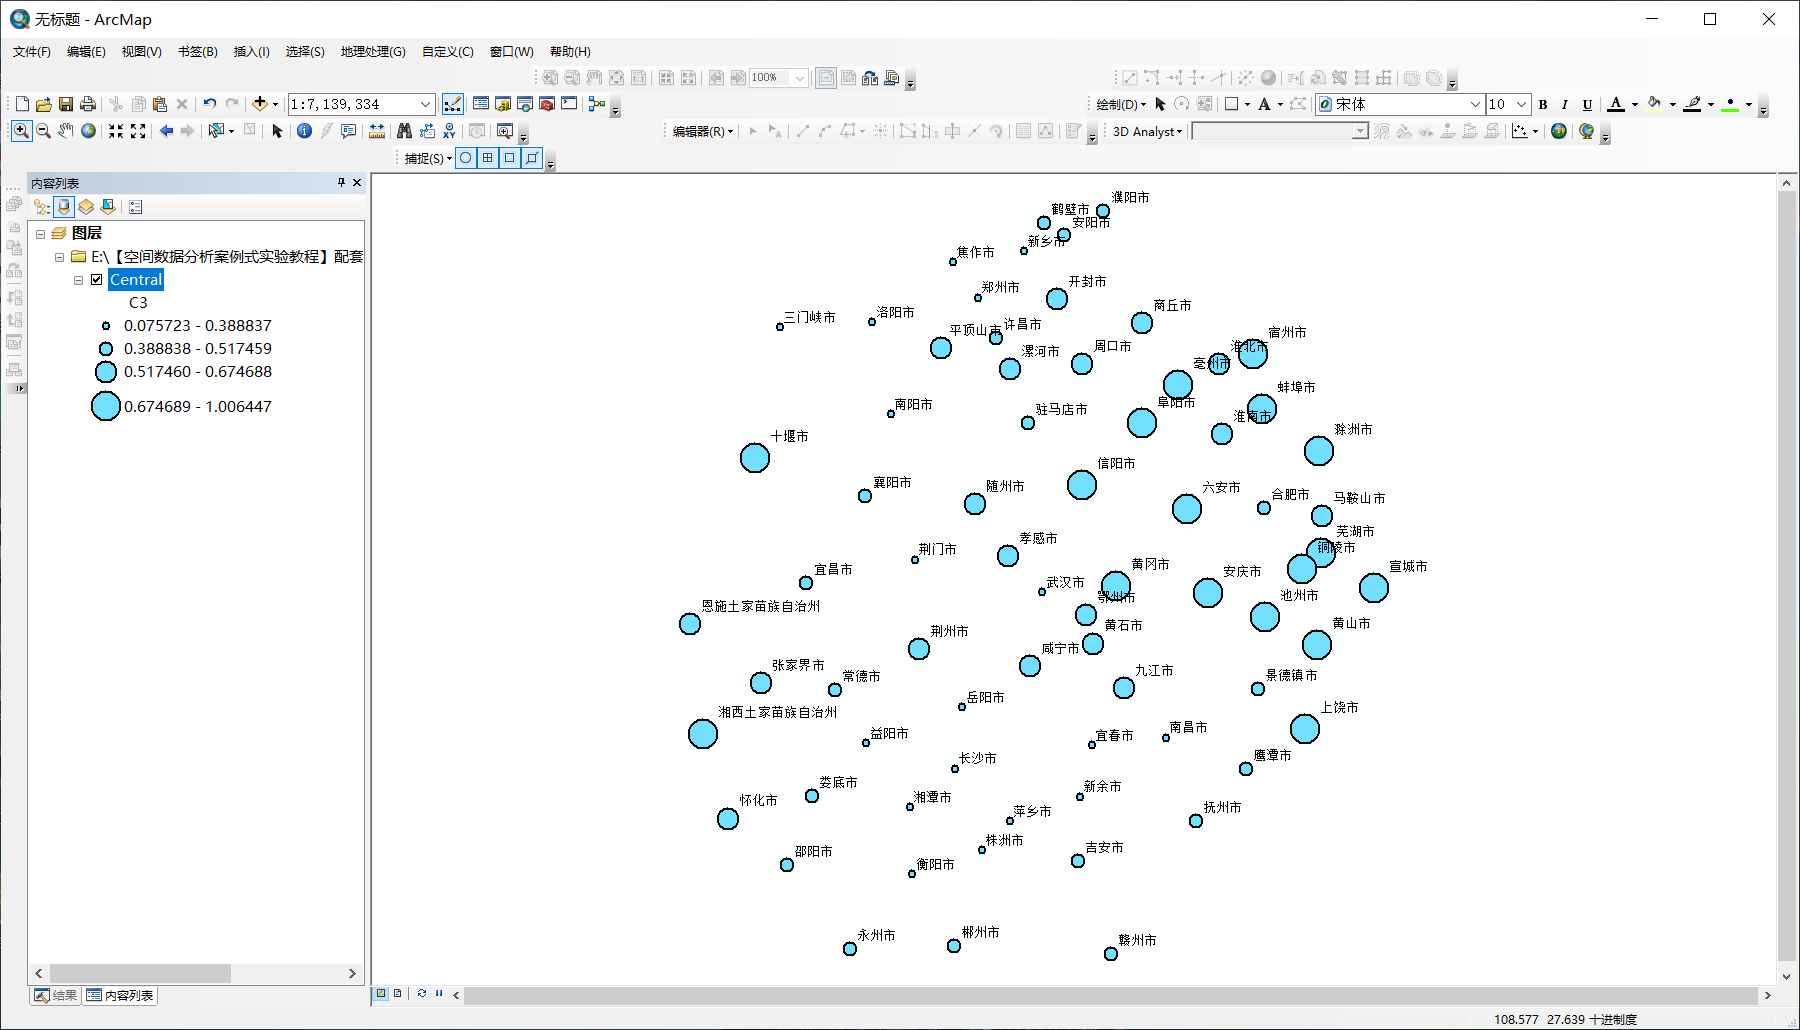Select the Identify tool

point(304,131)
